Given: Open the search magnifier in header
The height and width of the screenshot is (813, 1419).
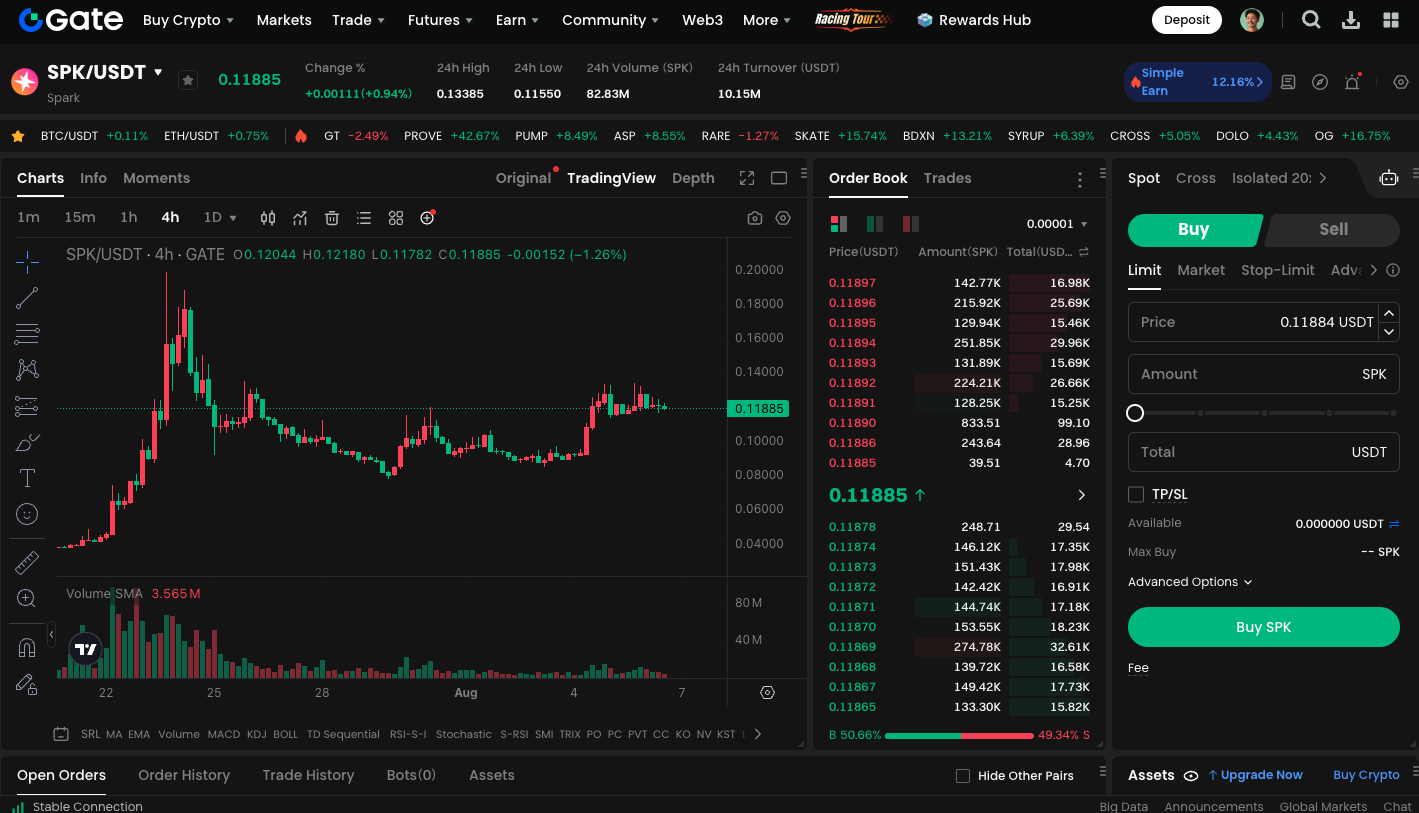Looking at the screenshot, I should (x=1311, y=20).
